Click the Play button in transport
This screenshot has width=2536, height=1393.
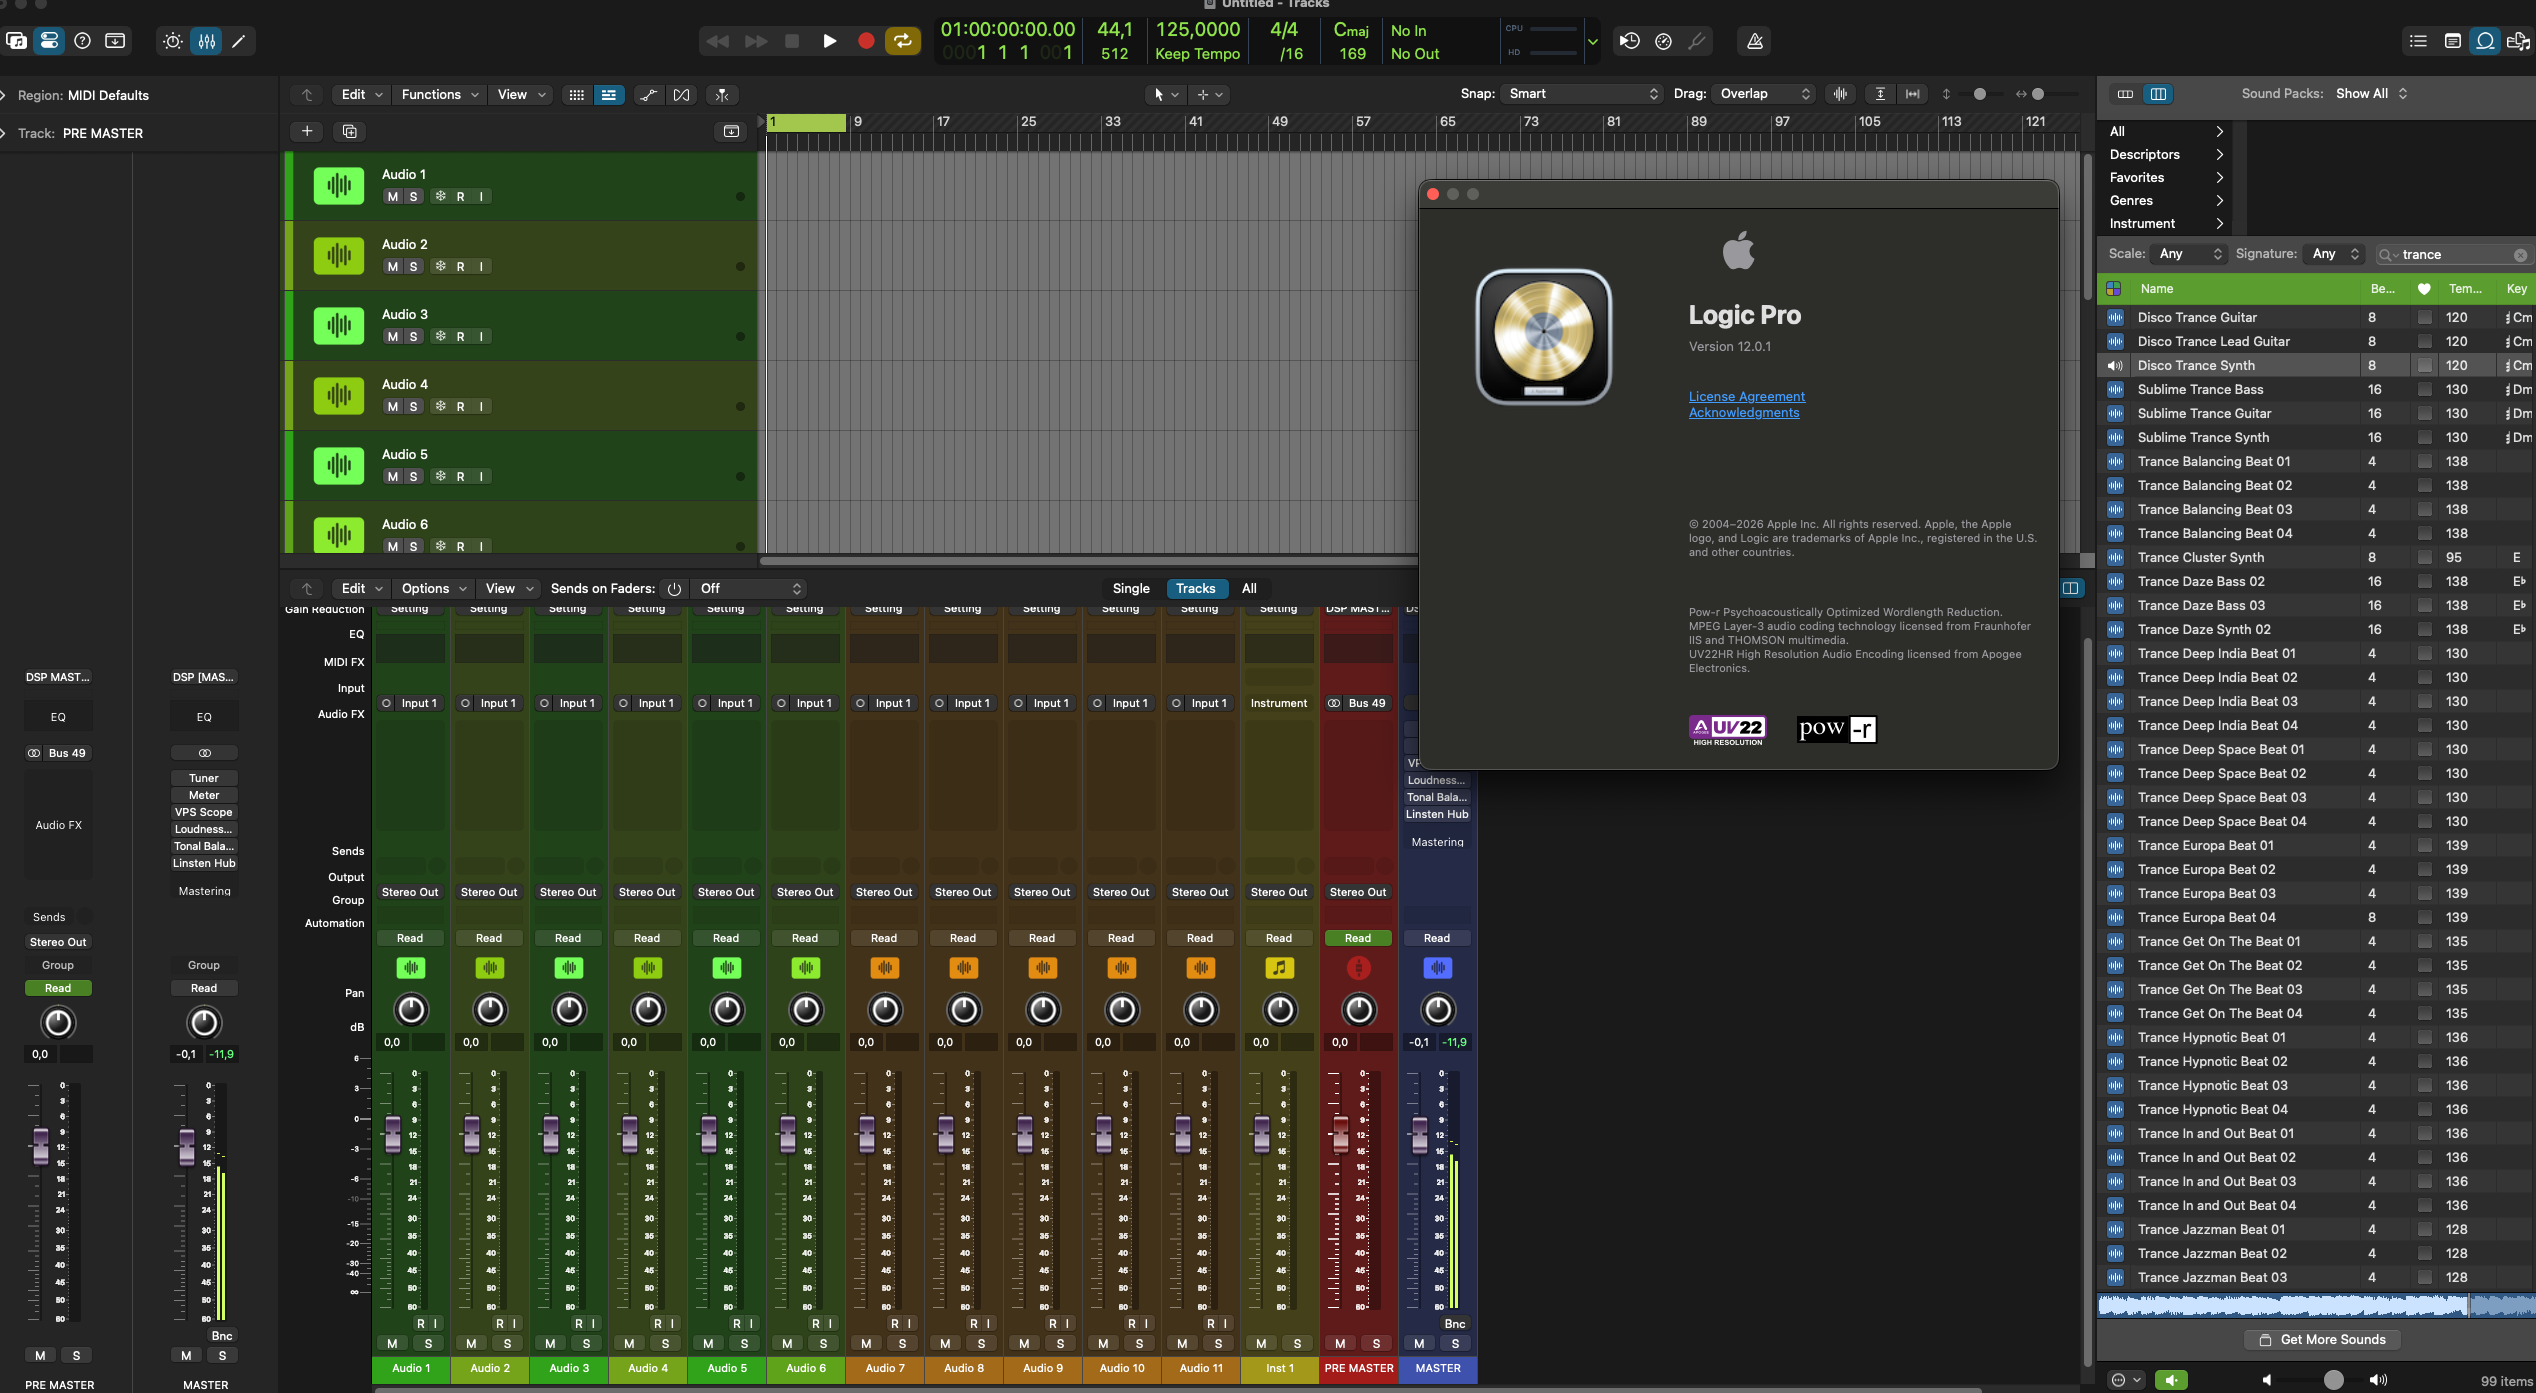coord(829,41)
